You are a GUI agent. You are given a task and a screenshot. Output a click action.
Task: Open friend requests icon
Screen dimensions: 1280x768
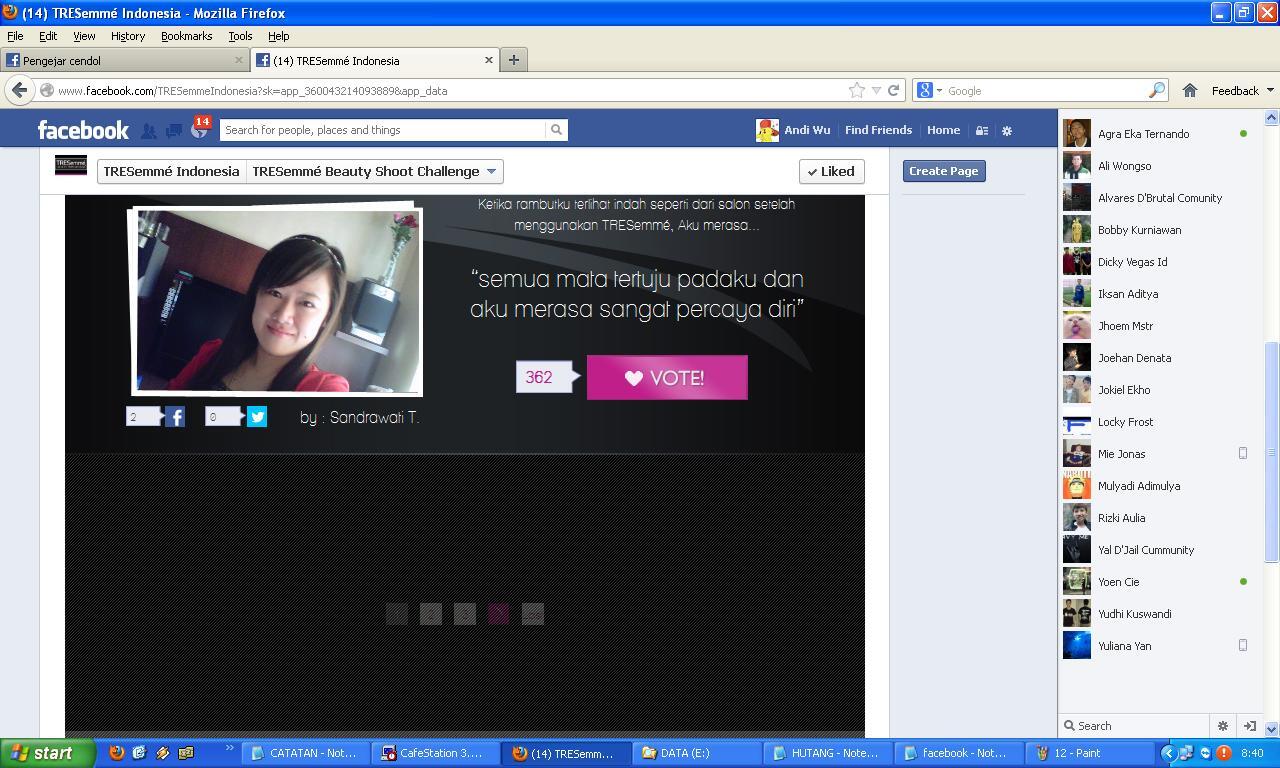click(148, 130)
